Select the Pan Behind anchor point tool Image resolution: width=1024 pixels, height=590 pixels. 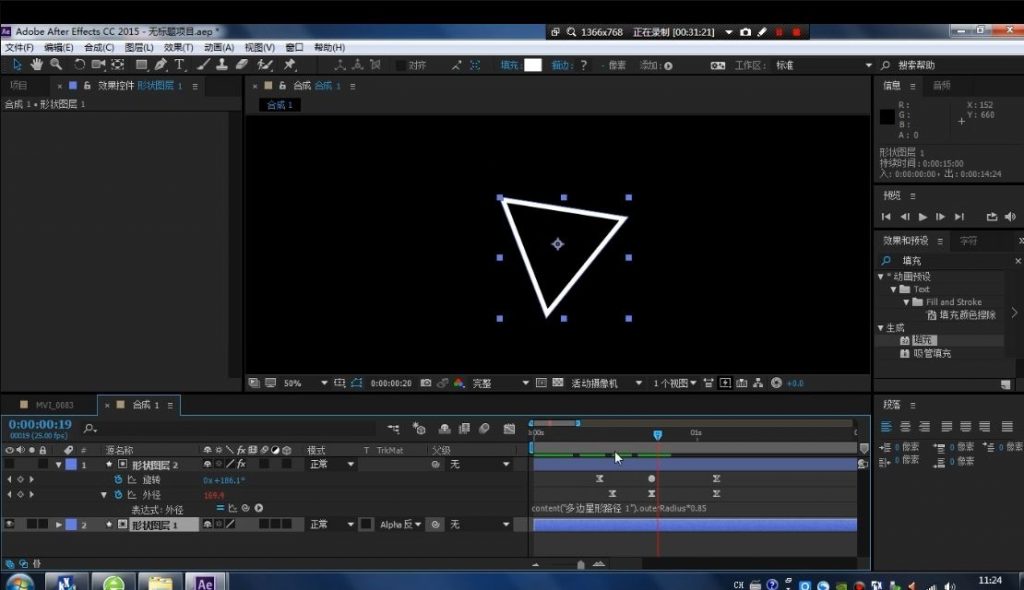[118, 65]
